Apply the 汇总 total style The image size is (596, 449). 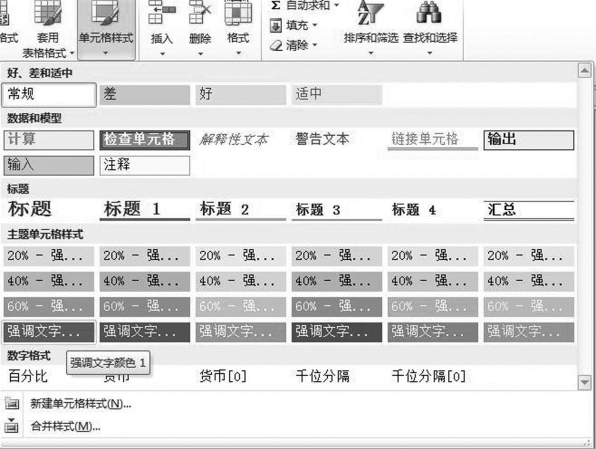coord(529,210)
